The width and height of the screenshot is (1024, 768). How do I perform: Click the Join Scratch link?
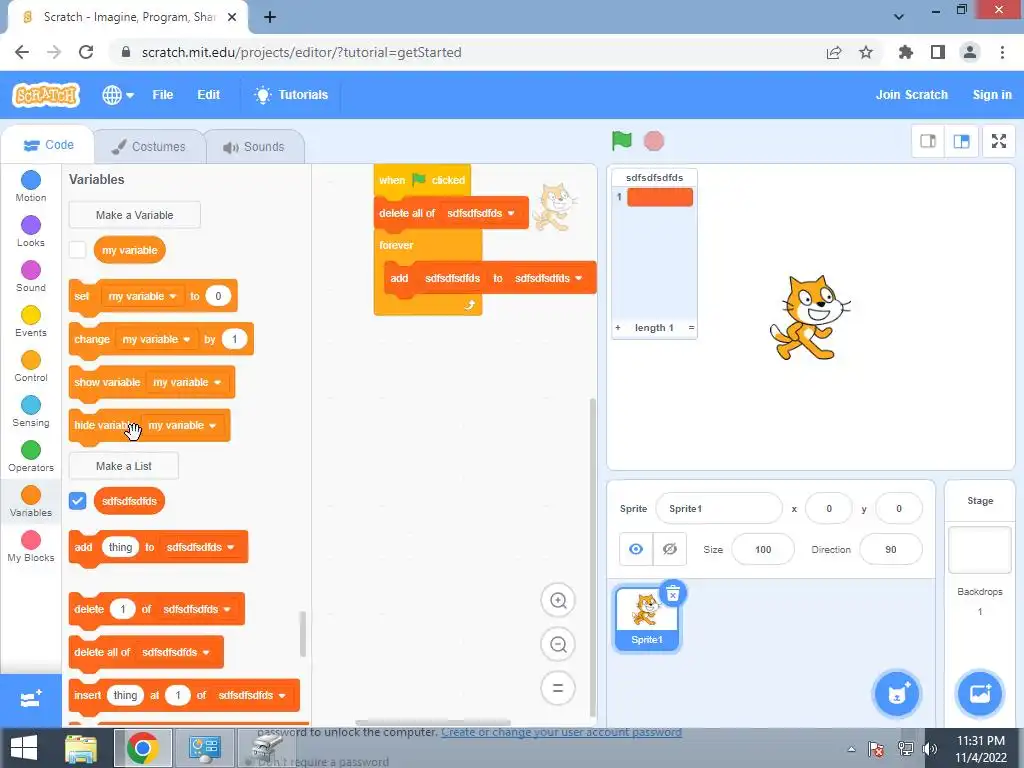click(911, 95)
